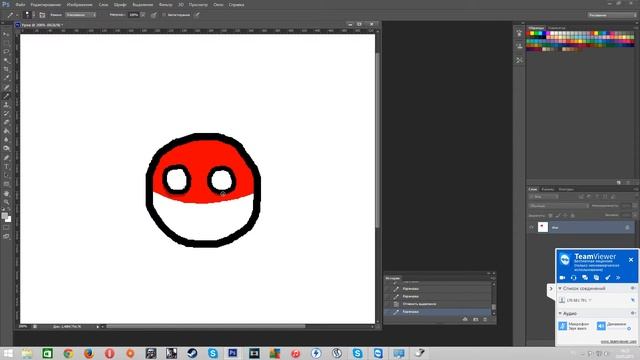Image resolution: width=640 pixels, height=360 pixels.
Task: Expand more TeamViewer options double arrow
Action: pyautogui.click(x=618, y=277)
